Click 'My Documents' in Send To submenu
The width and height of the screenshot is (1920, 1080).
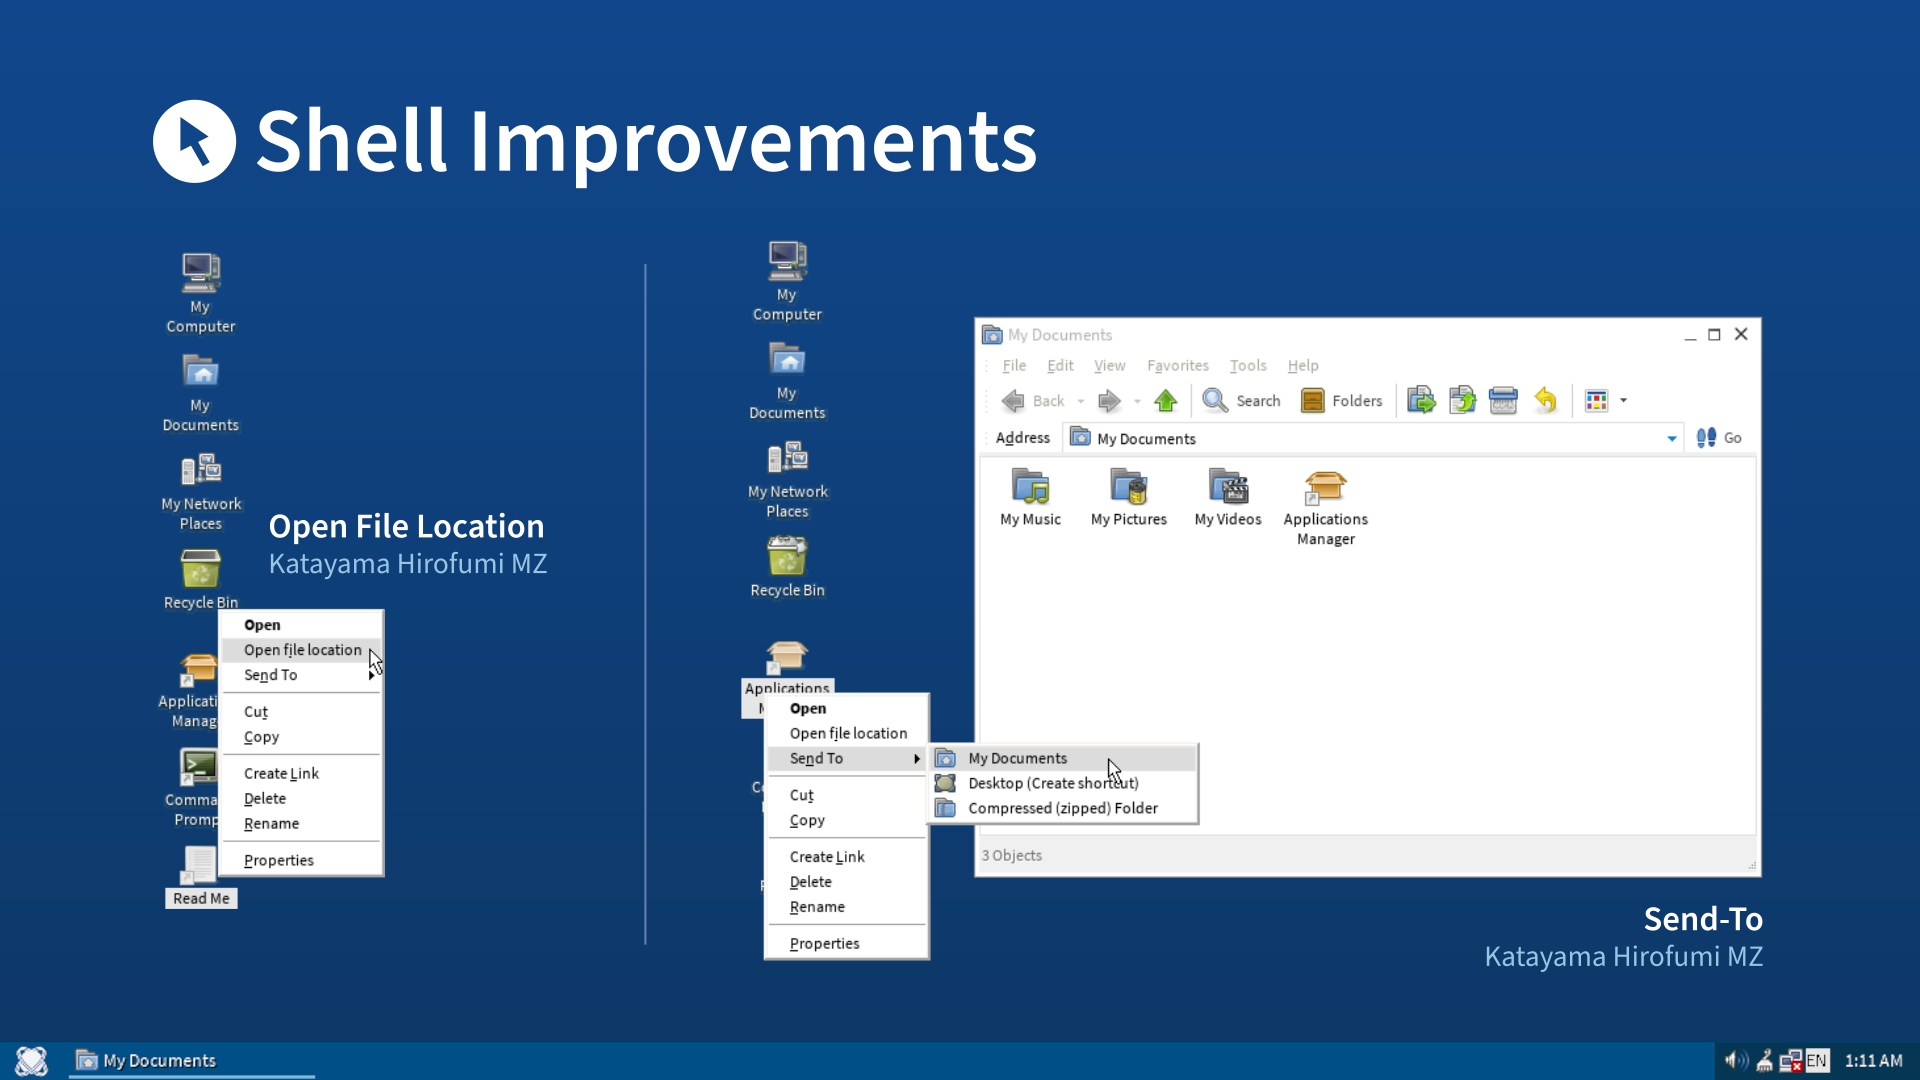click(1017, 757)
